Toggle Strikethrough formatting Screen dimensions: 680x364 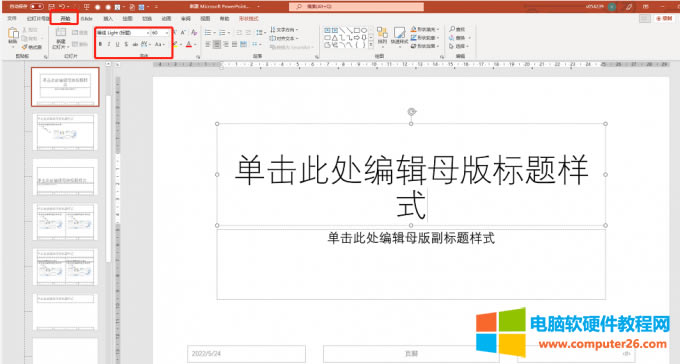pos(135,44)
